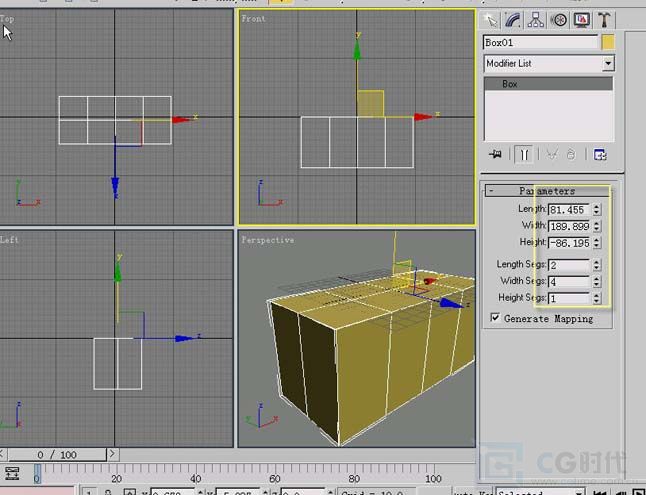646x495 pixels.
Task: Collapse the Parameters rollout
Action: (x=547, y=191)
